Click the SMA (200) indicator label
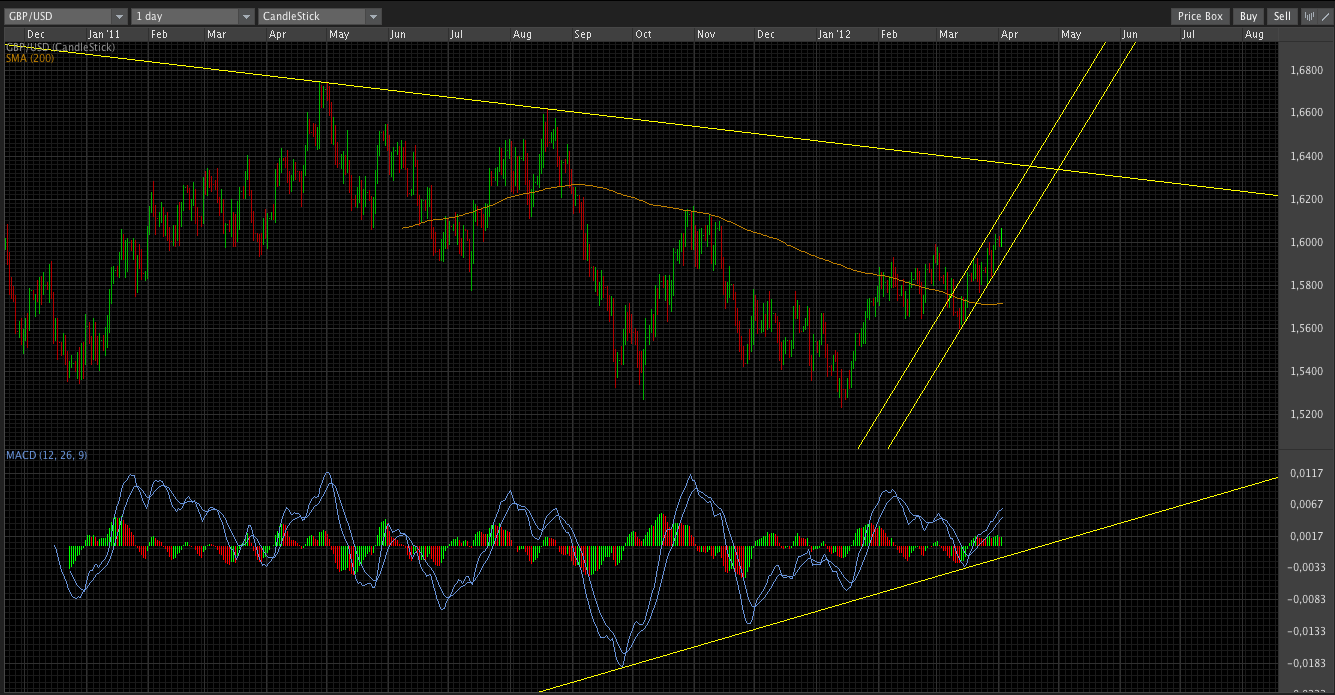The height and width of the screenshot is (695, 1335). [29, 58]
